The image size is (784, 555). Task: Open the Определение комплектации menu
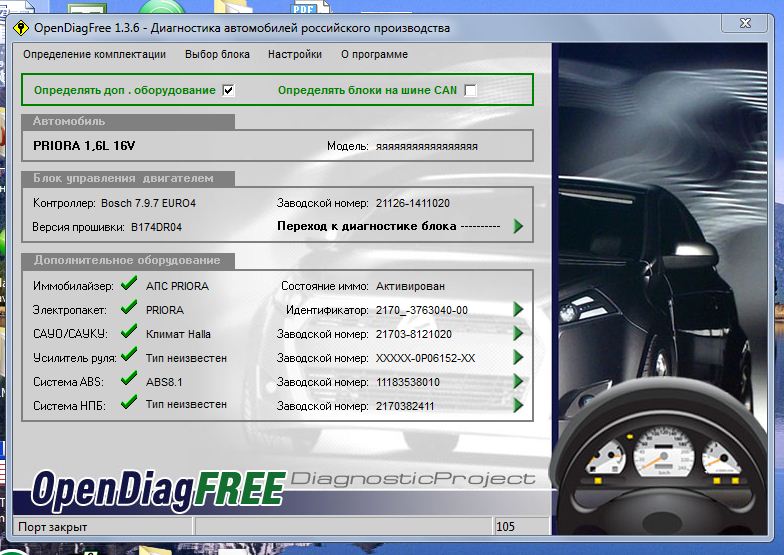point(94,54)
